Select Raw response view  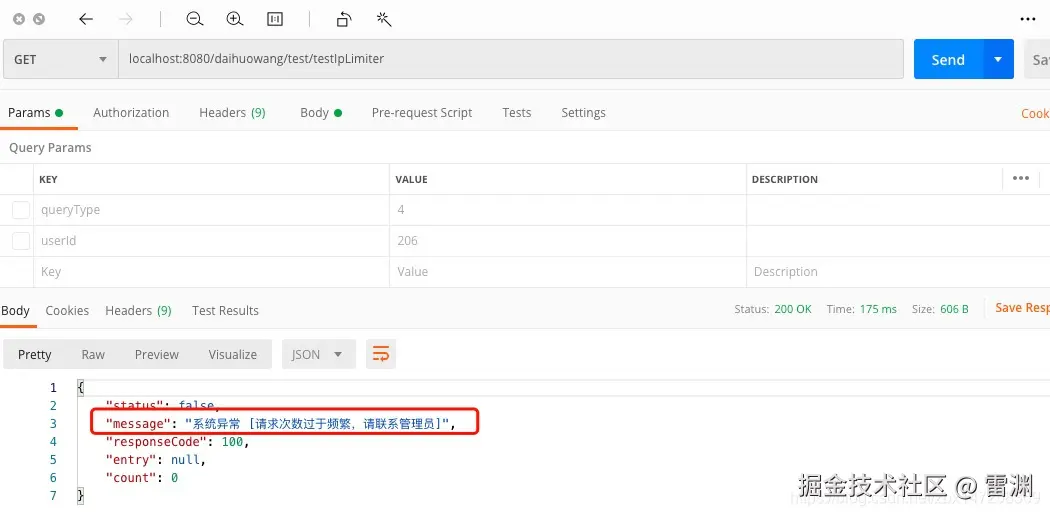[x=93, y=354]
